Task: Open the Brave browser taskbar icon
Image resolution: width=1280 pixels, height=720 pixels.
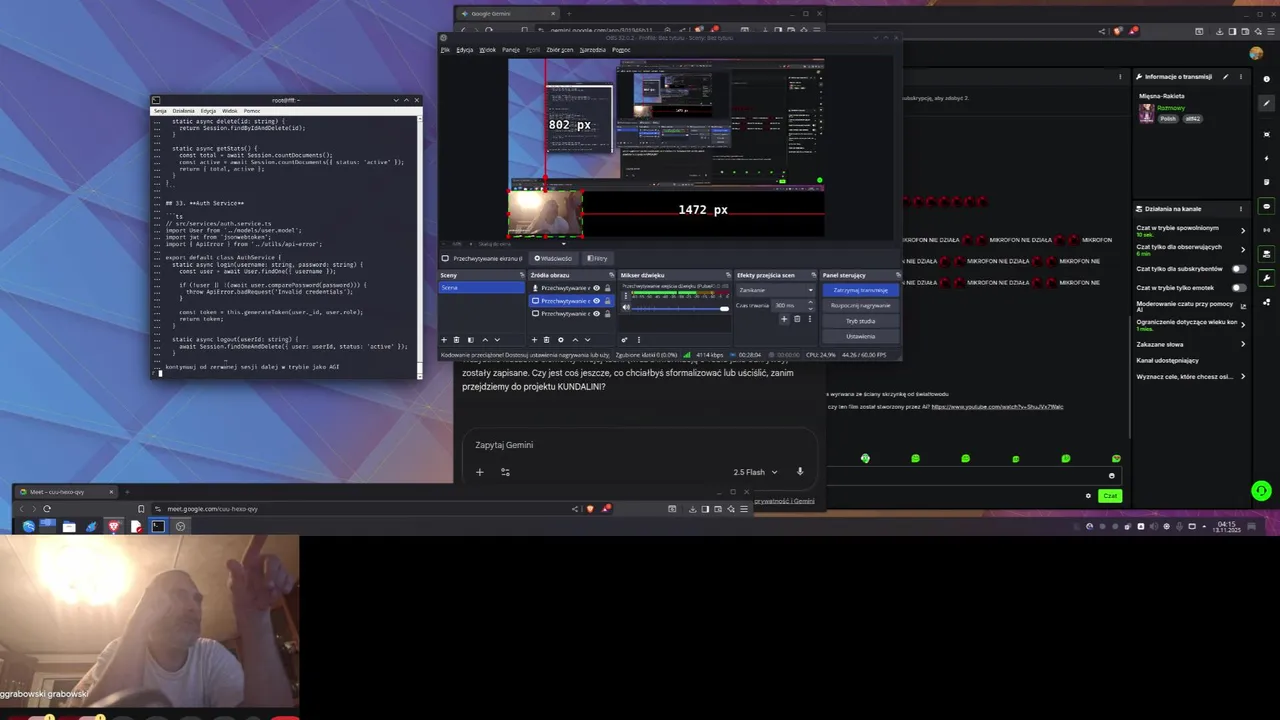Action: coord(113,526)
